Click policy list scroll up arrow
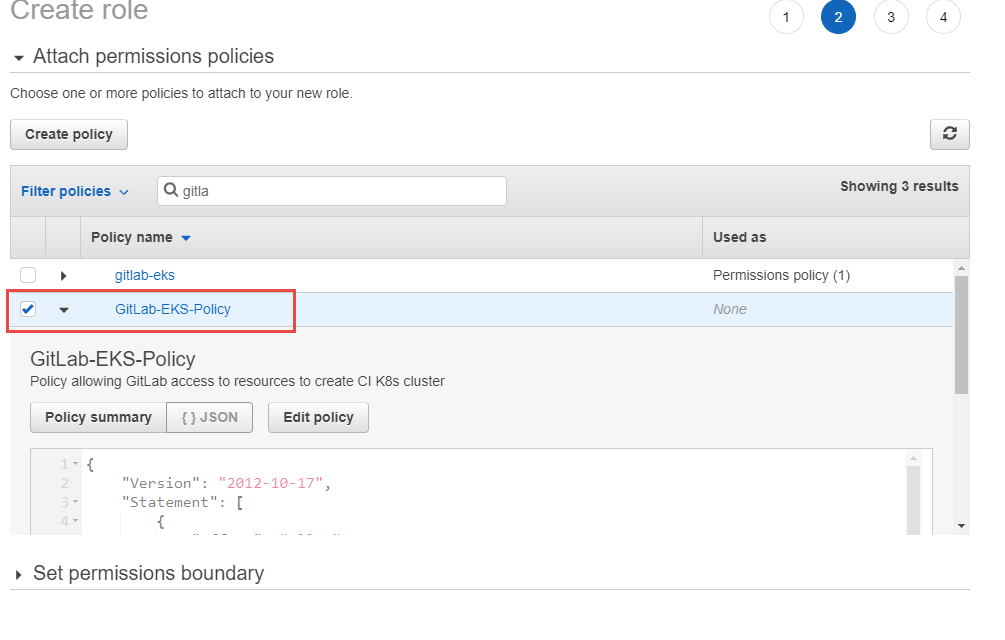The height and width of the screenshot is (640, 1005). tap(961, 268)
